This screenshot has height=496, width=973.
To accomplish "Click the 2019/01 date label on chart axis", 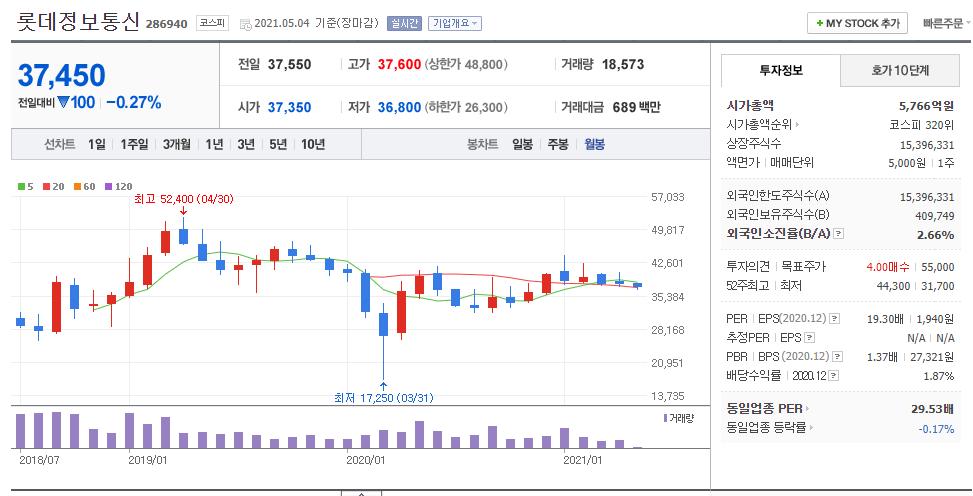I will [148, 460].
